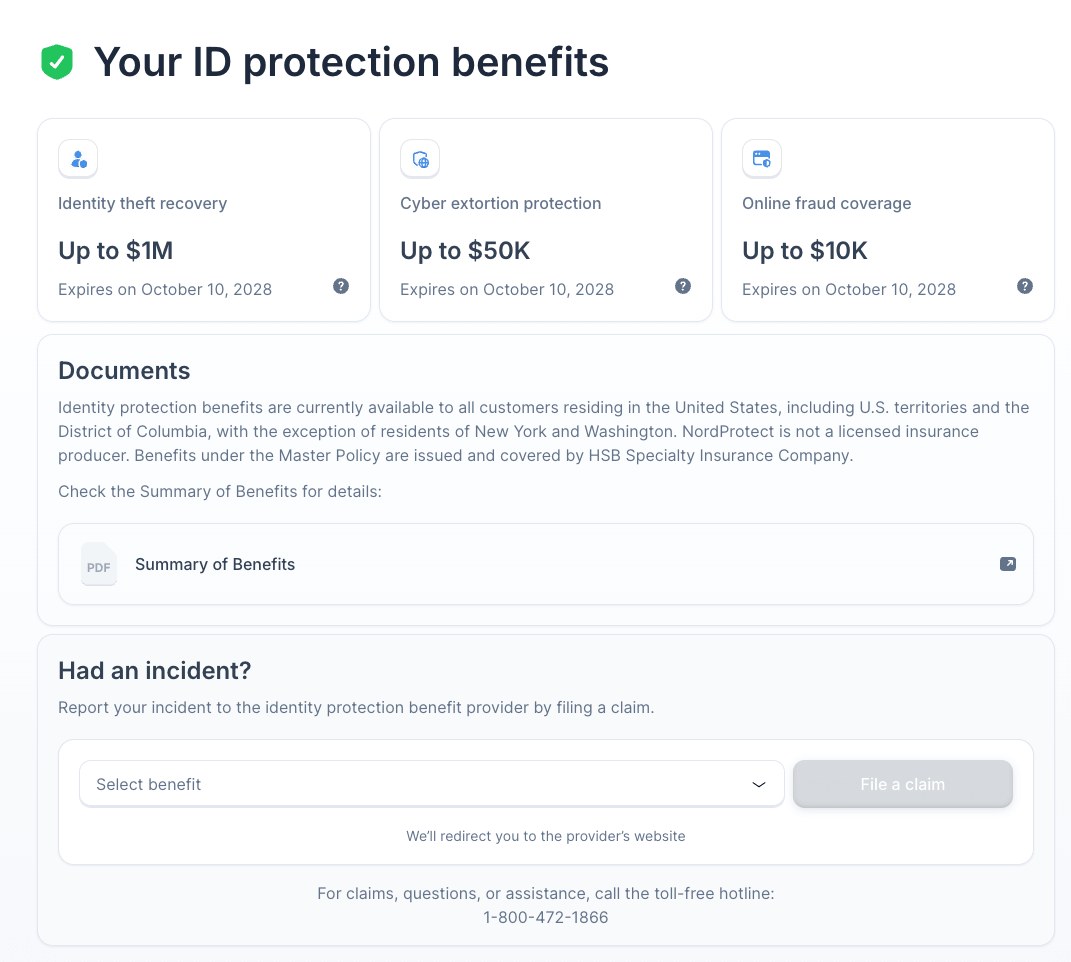This screenshot has height=962, width=1071.
Task: Select the Online fraud coverage card
Action: click(x=888, y=220)
